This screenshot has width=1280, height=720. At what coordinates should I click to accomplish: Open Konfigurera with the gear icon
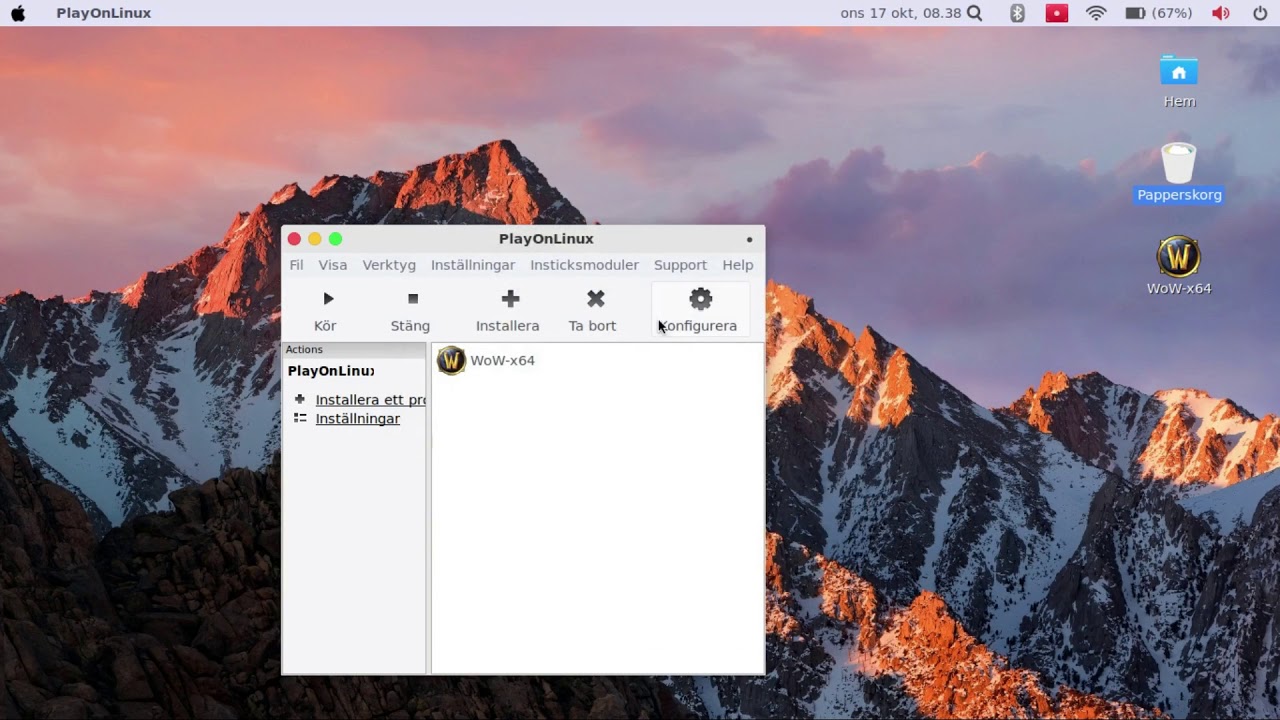[x=700, y=299]
